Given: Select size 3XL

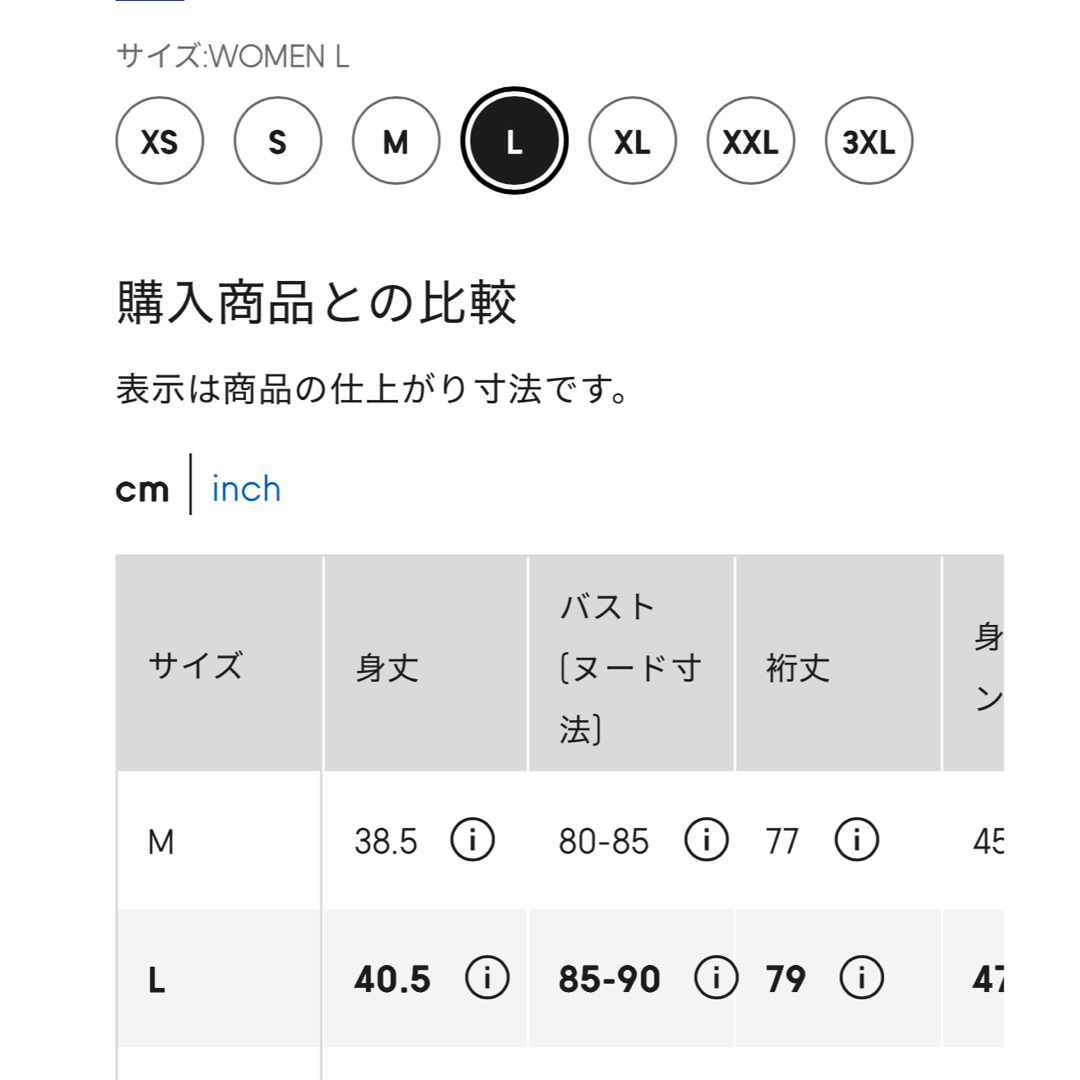Looking at the screenshot, I should [869, 141].
